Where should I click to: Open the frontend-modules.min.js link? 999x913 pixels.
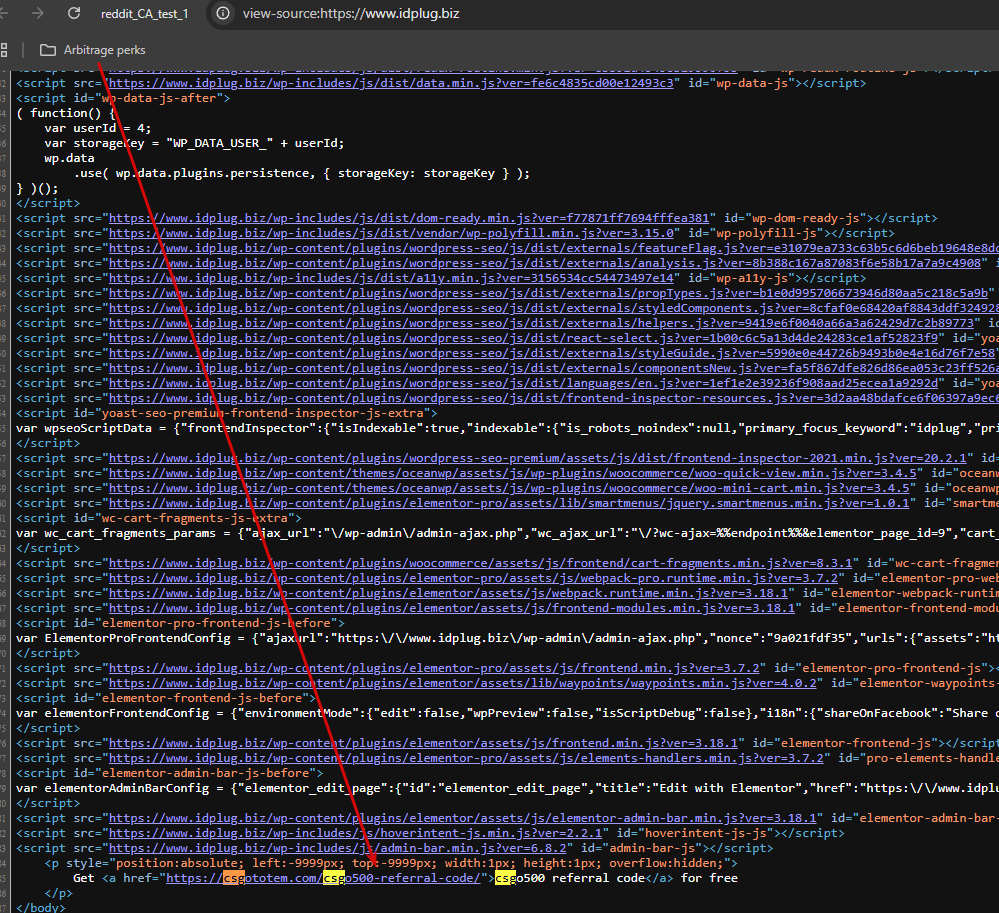click(x=451, y=608)
